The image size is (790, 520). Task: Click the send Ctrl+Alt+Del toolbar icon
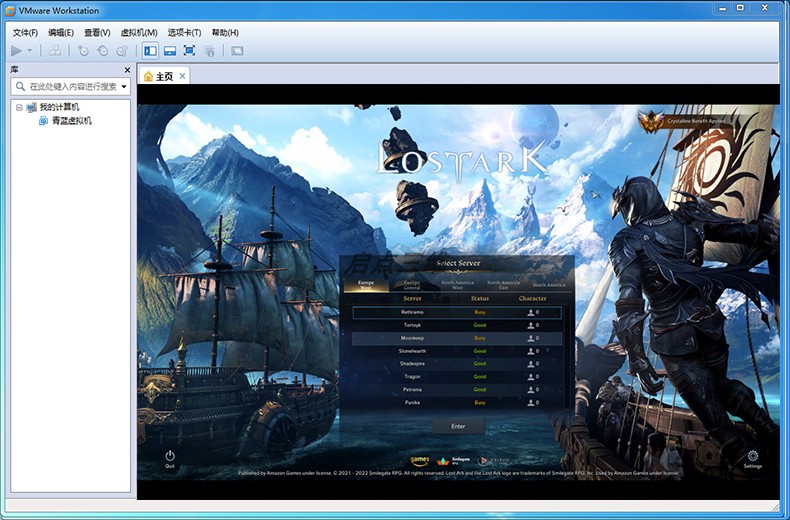tap(55, 50)
